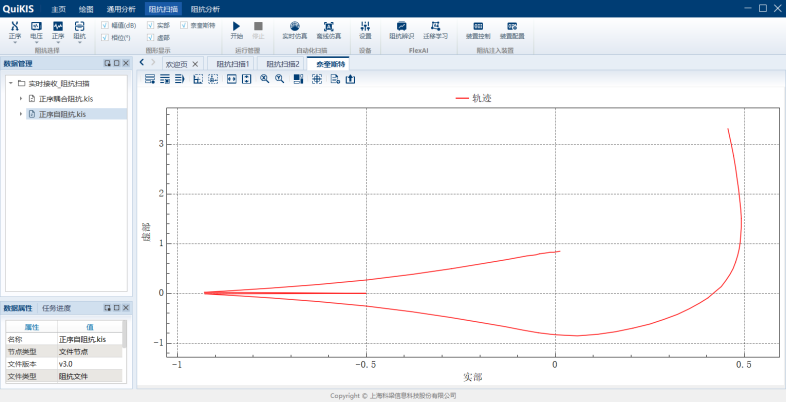Click the 开始 (start) run button

tap(236, 28)
